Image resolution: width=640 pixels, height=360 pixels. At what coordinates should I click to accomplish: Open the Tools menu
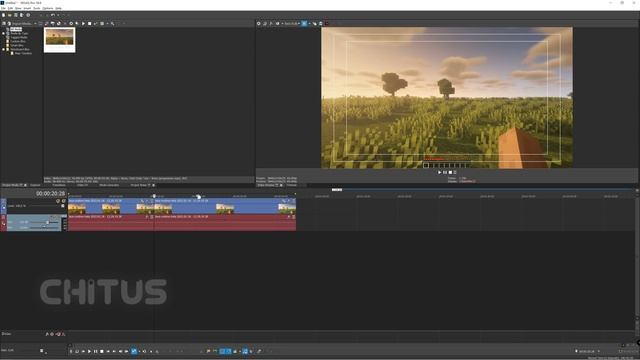point(37,8)
